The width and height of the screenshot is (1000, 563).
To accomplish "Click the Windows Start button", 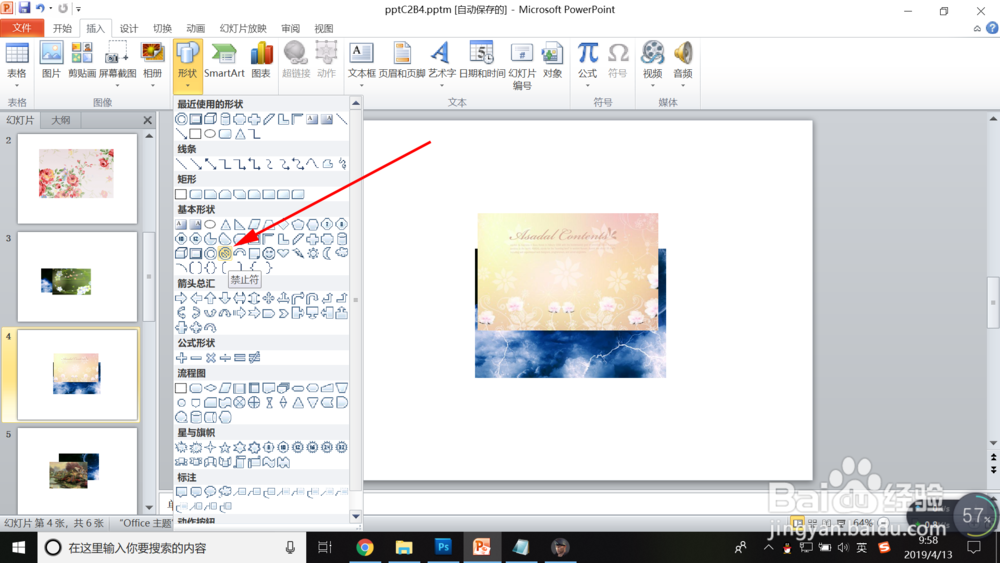I will (18, 547).
